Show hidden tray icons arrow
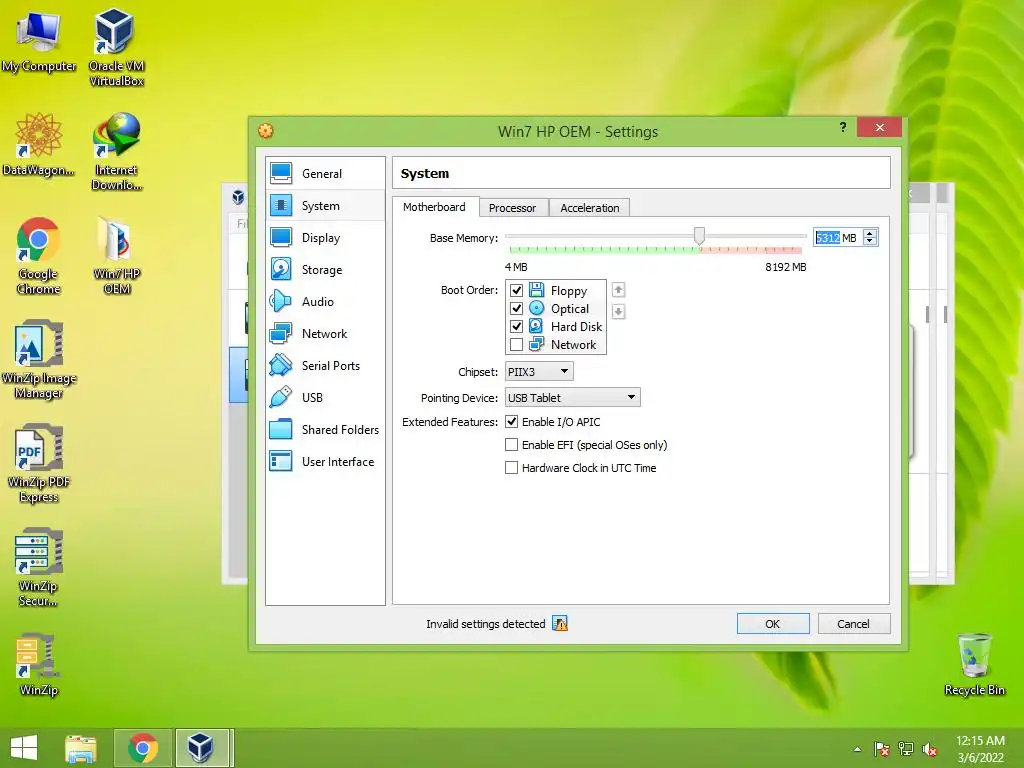 857,749
